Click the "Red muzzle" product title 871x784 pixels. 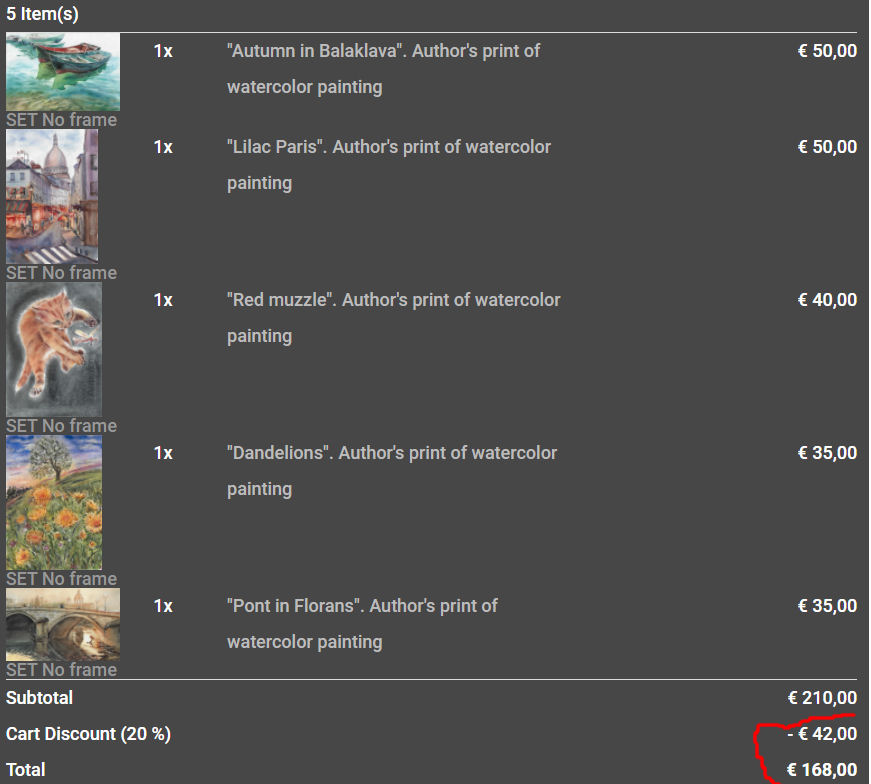[x=393, y=300]
